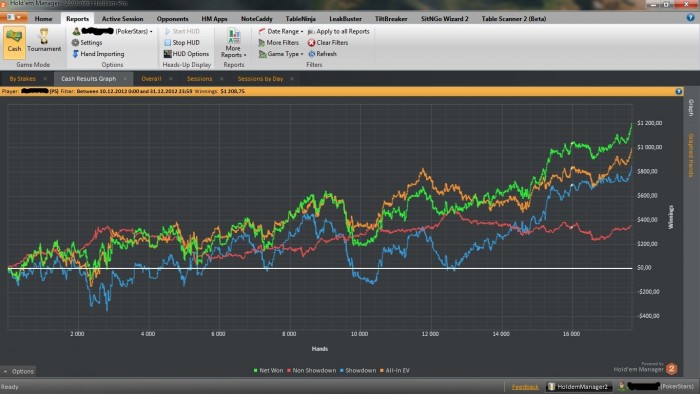The height and width of the screenshot is (394, 700).
Task: Switch to Overall report tab
Action: 151,79
